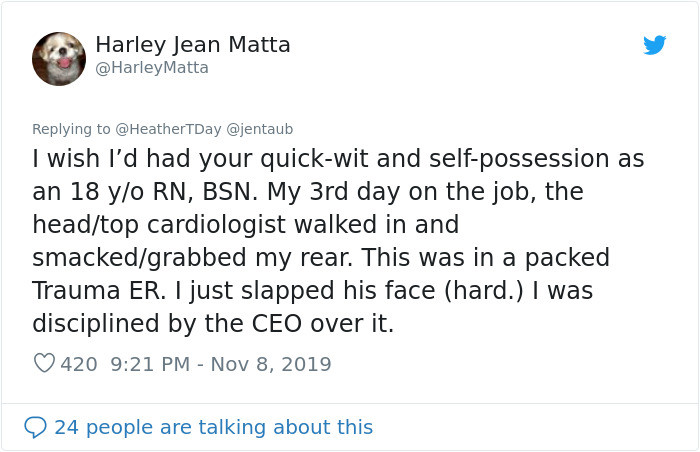
Task: Open Harley Jean Matta's profile picture
Action: pos(59,58)
